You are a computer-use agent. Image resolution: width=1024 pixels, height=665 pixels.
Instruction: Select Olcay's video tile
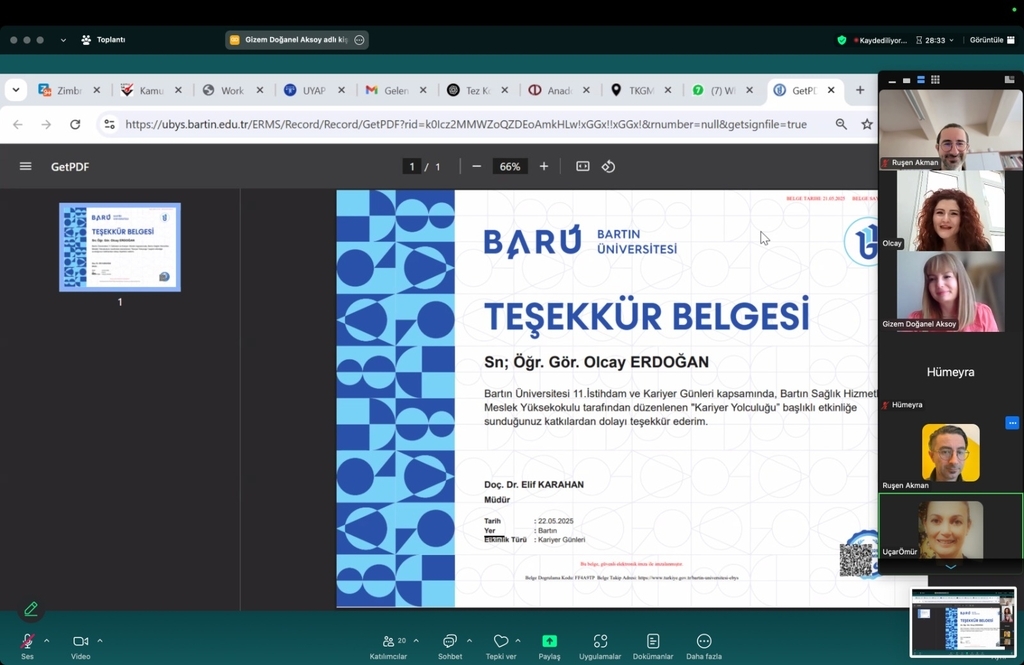coord(951,210)
